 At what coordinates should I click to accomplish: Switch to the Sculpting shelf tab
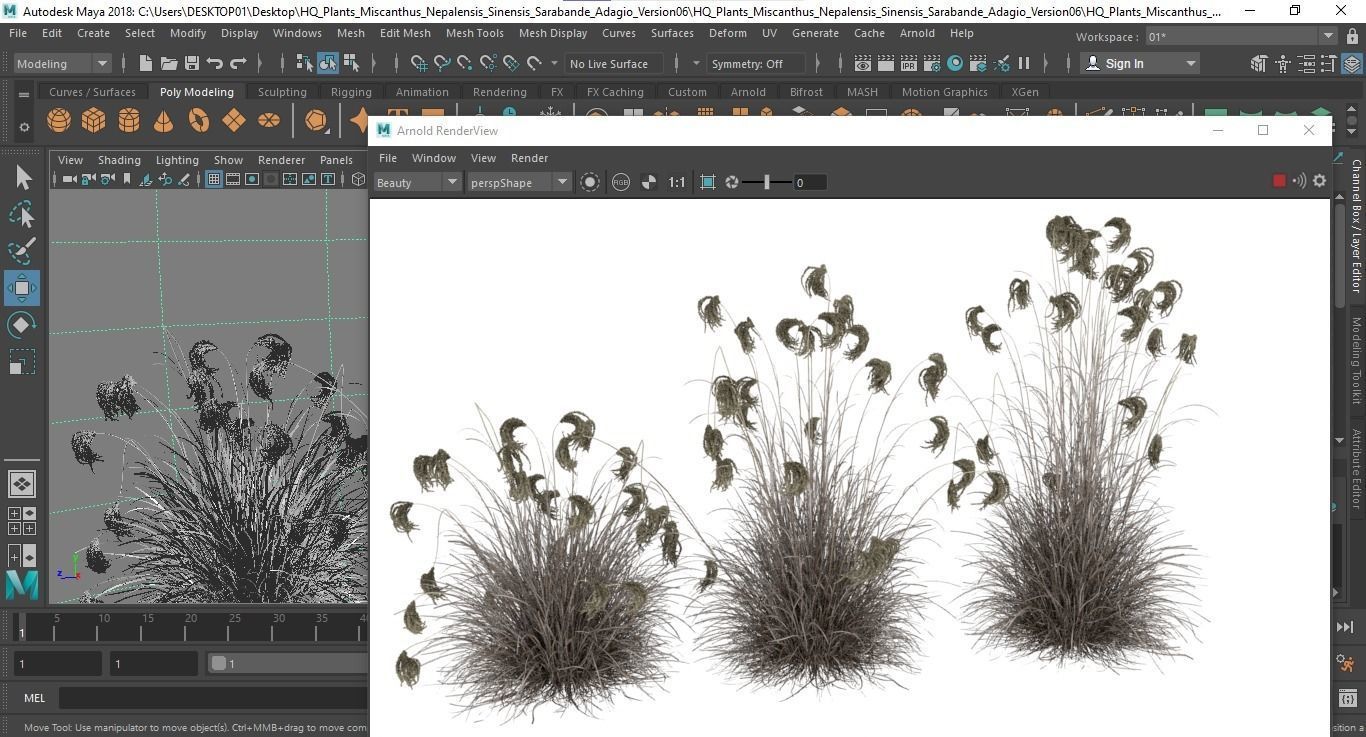[x=282, y=92]
